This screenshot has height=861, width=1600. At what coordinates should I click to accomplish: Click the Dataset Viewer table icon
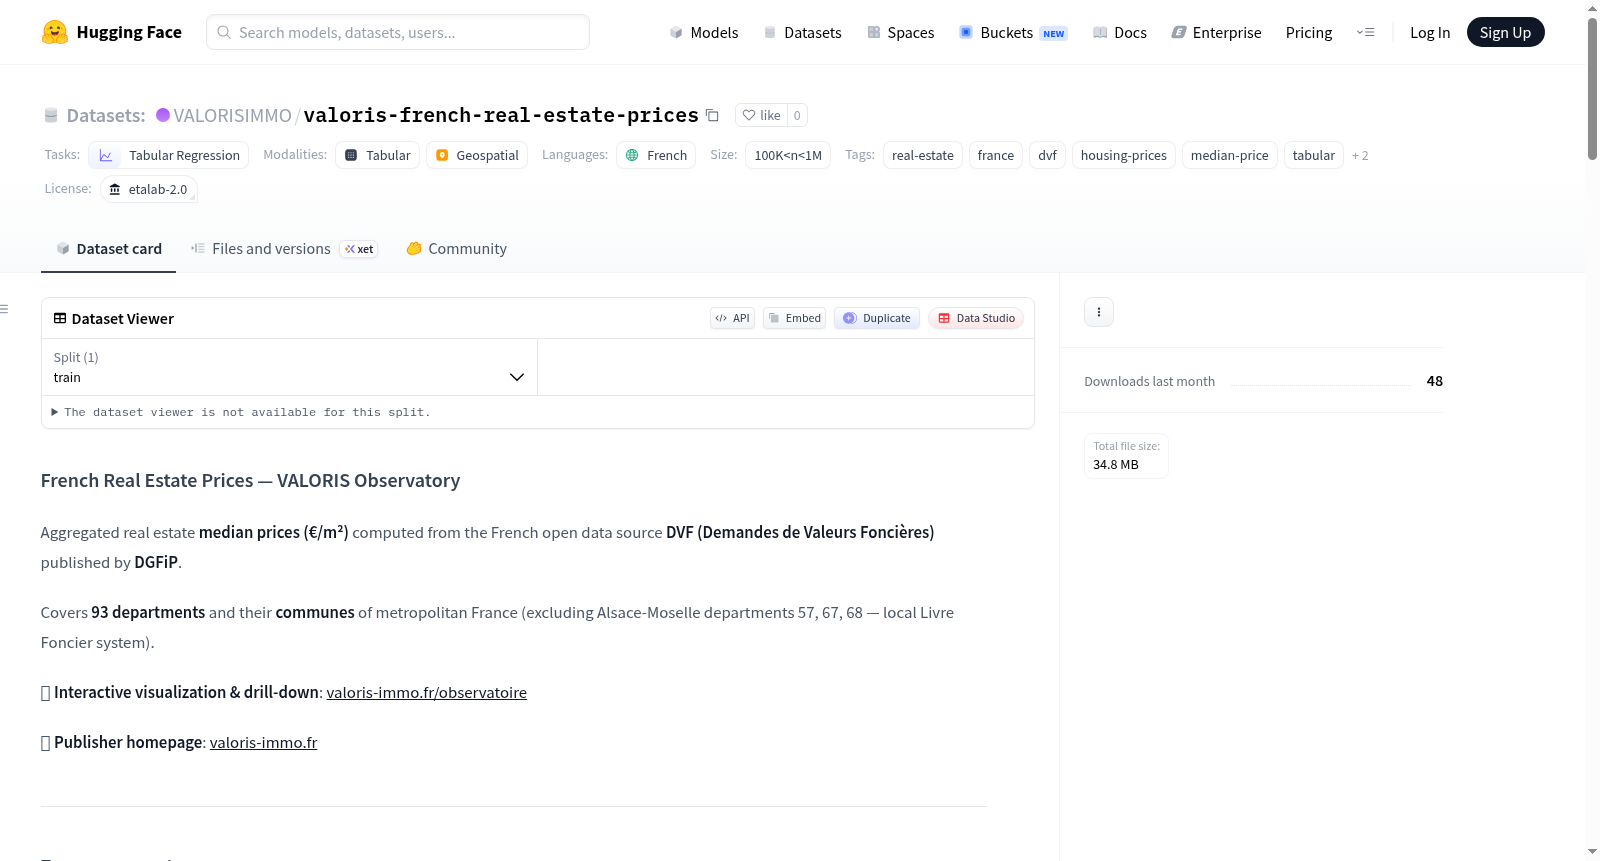pyautogui.click(x=60, y=318)
